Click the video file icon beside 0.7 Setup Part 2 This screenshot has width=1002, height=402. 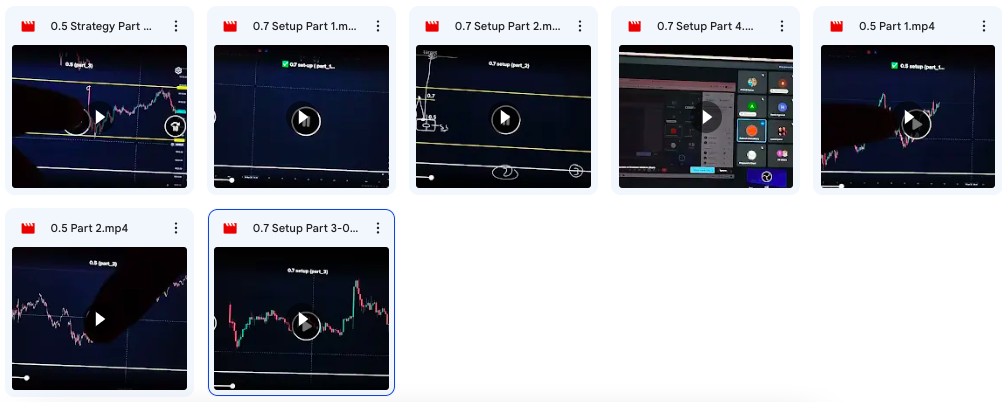click(x=431, y=26)
